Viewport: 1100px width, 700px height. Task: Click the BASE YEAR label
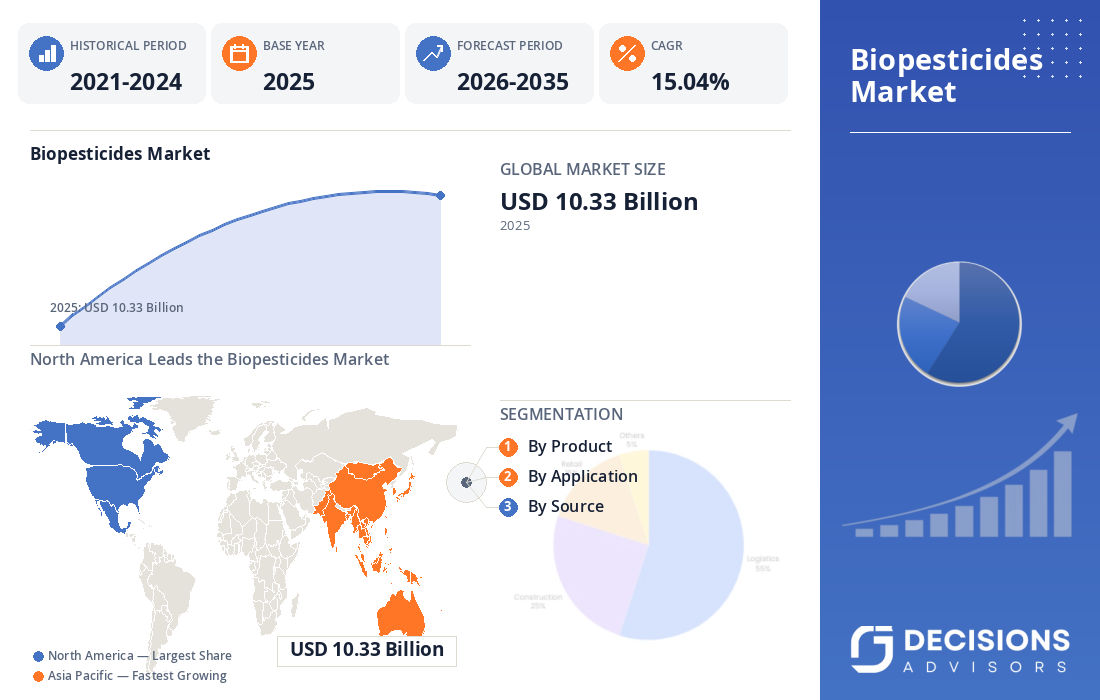(x=293, y=46)
